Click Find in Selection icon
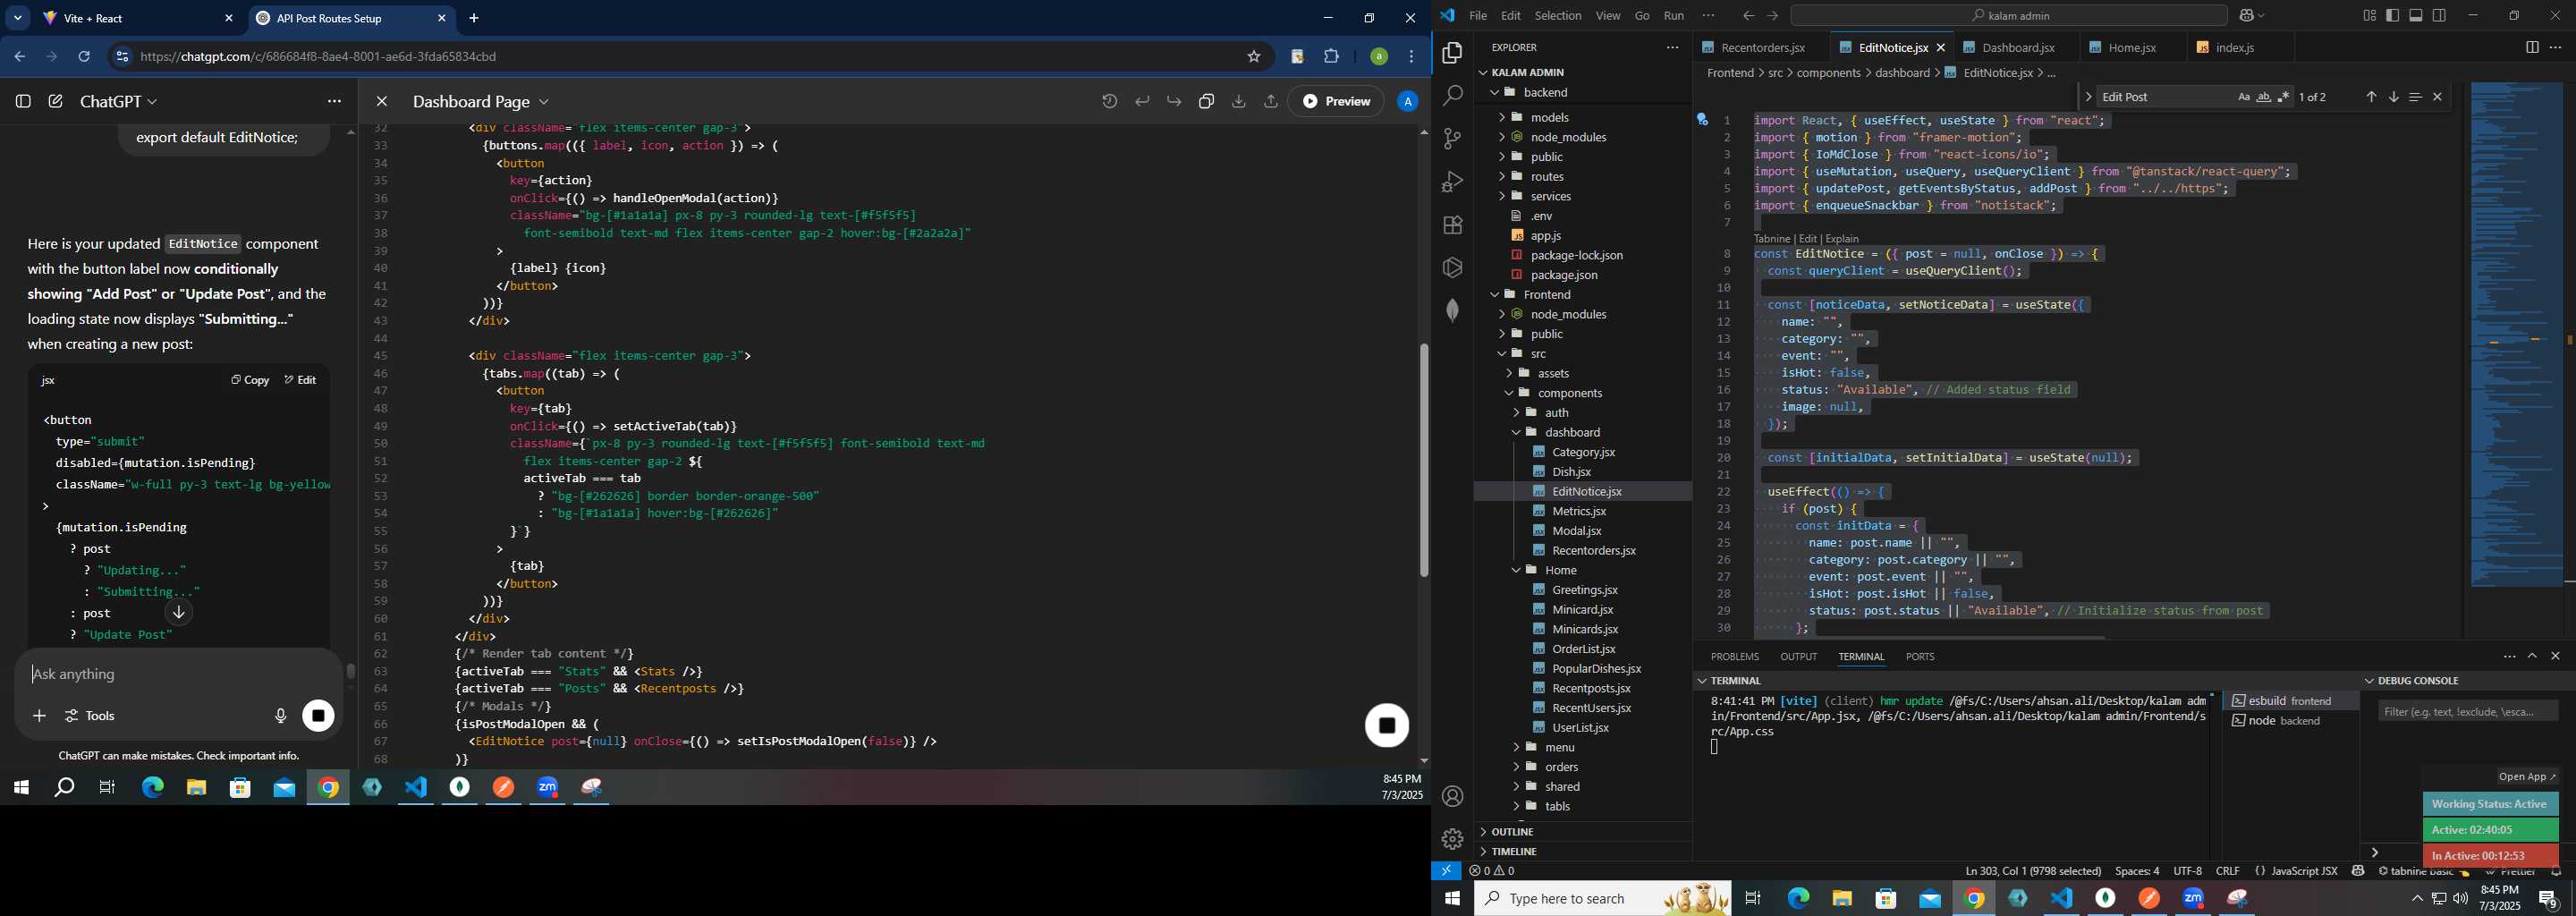This screenshot has height=916, width=2576. (x=2415, y=97)
